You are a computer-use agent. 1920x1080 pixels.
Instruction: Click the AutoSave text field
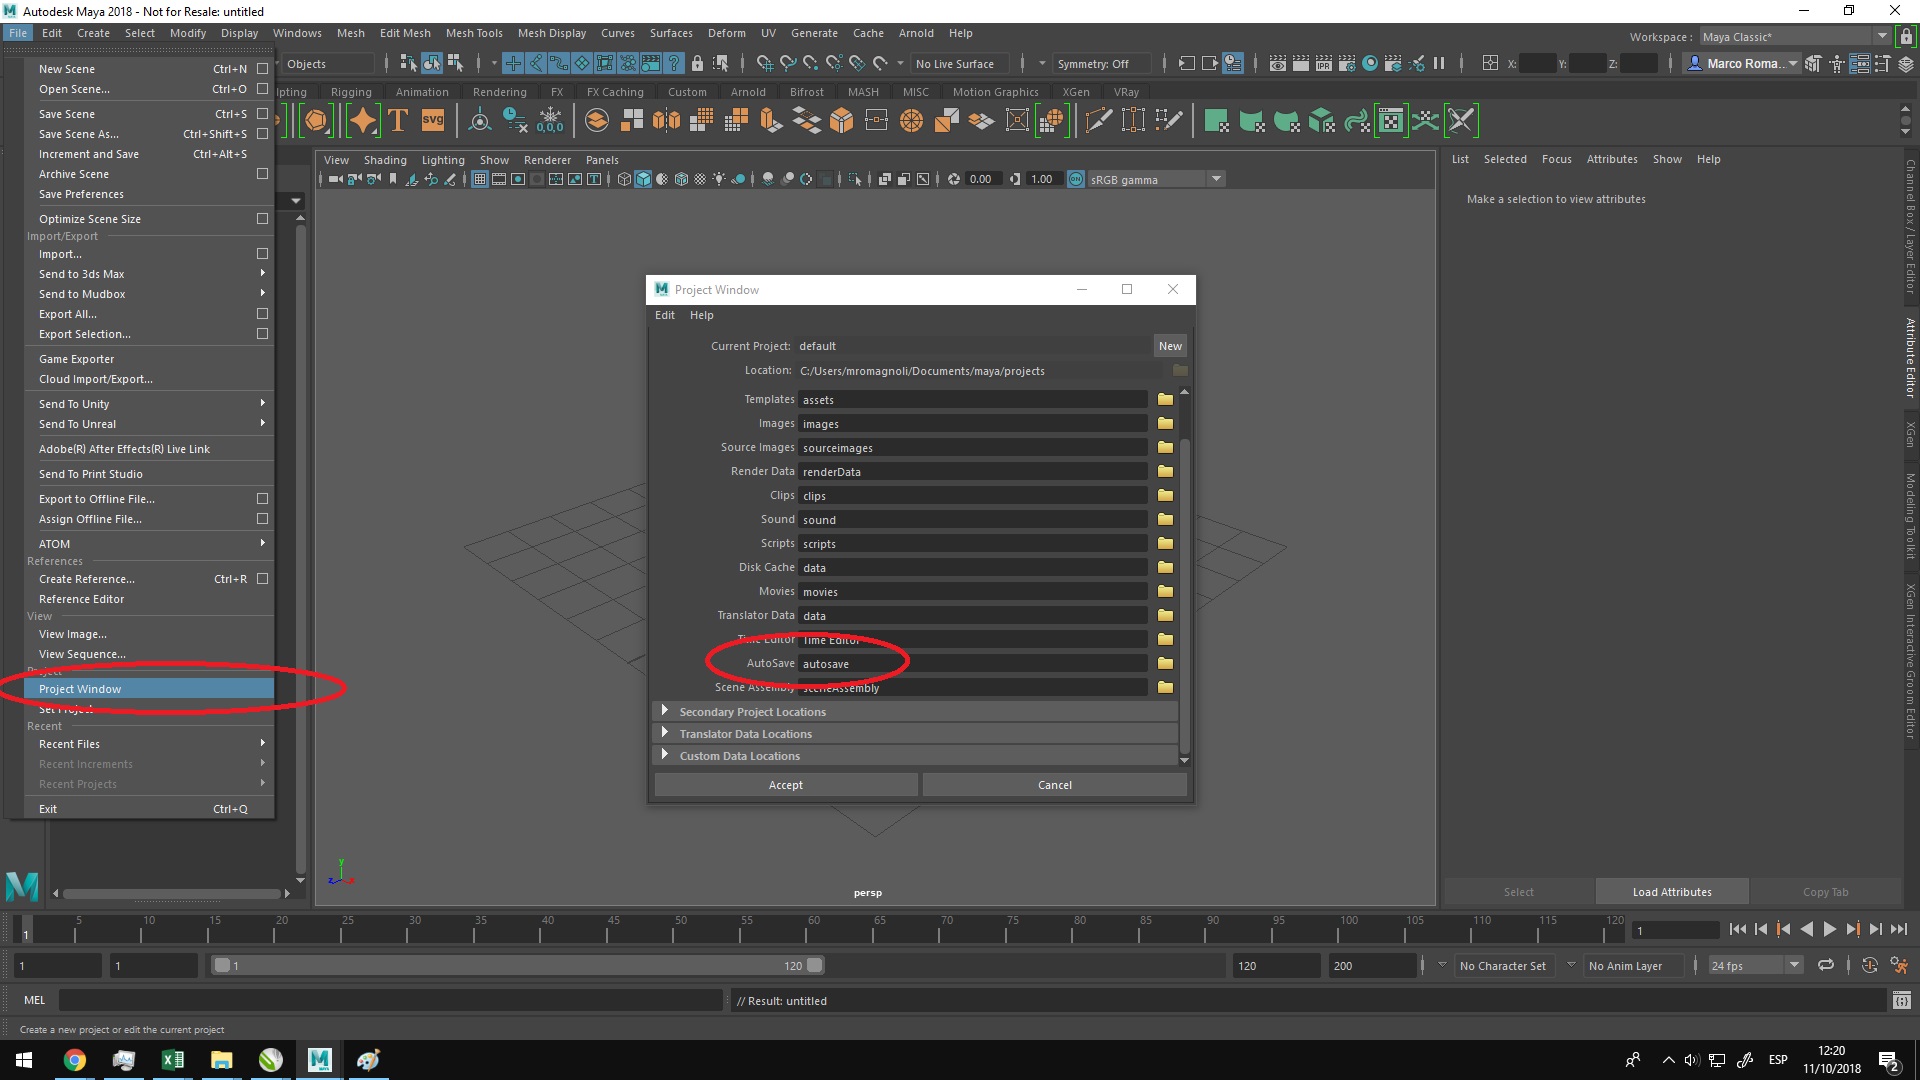(x=972, y=664)
